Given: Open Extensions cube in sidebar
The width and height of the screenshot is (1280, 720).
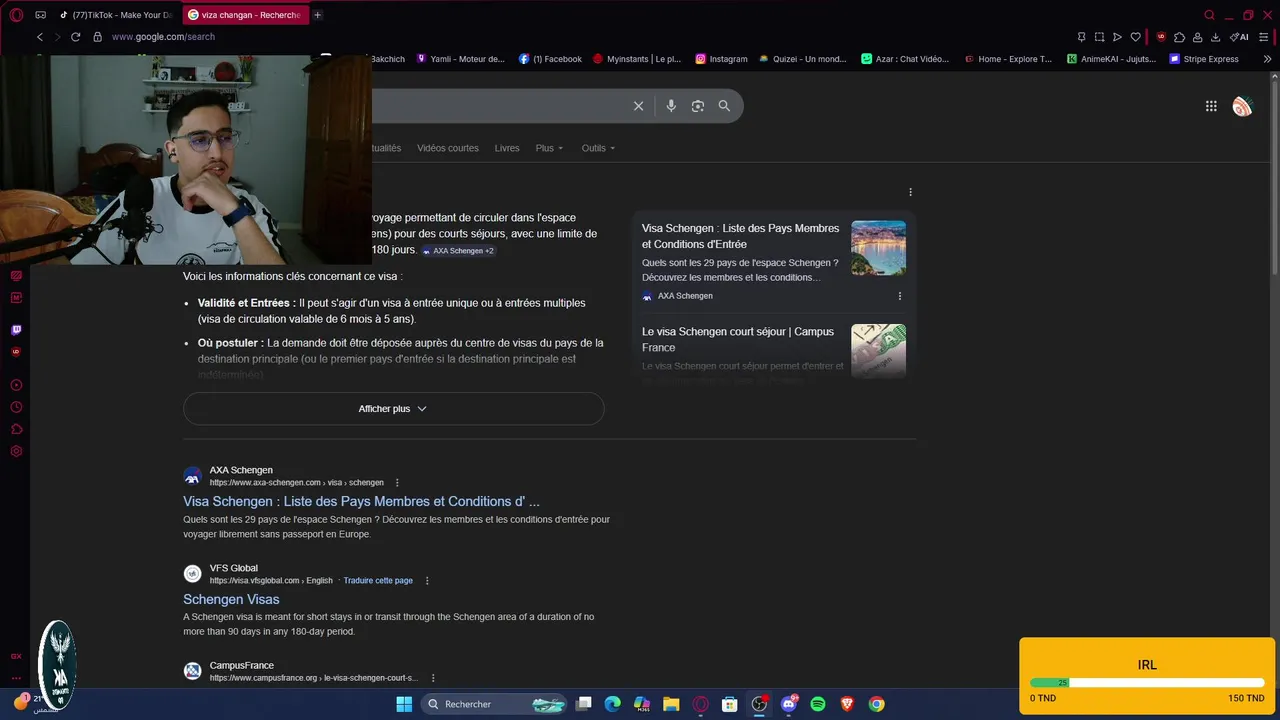Looking at the screenshot, I should tap(16, 429).
